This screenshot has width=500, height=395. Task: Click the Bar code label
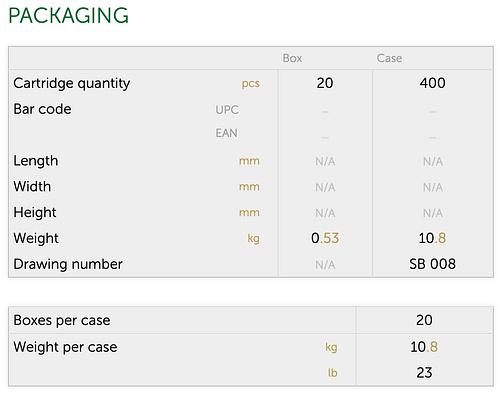(42, 109)
